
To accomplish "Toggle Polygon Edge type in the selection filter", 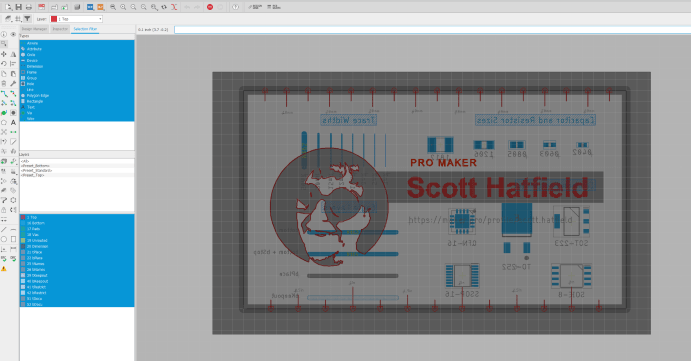I will pyautogui.click(x=77, y=95).
